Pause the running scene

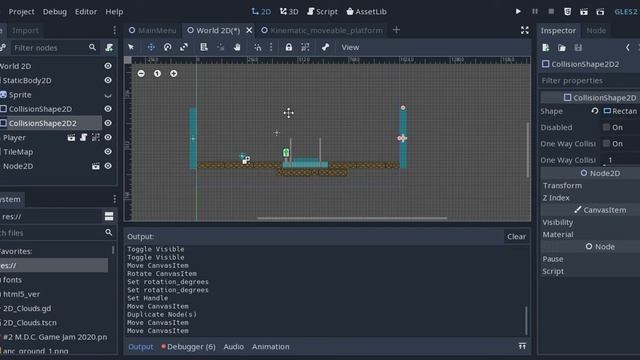pyautogui.click(x=535, y=11)
